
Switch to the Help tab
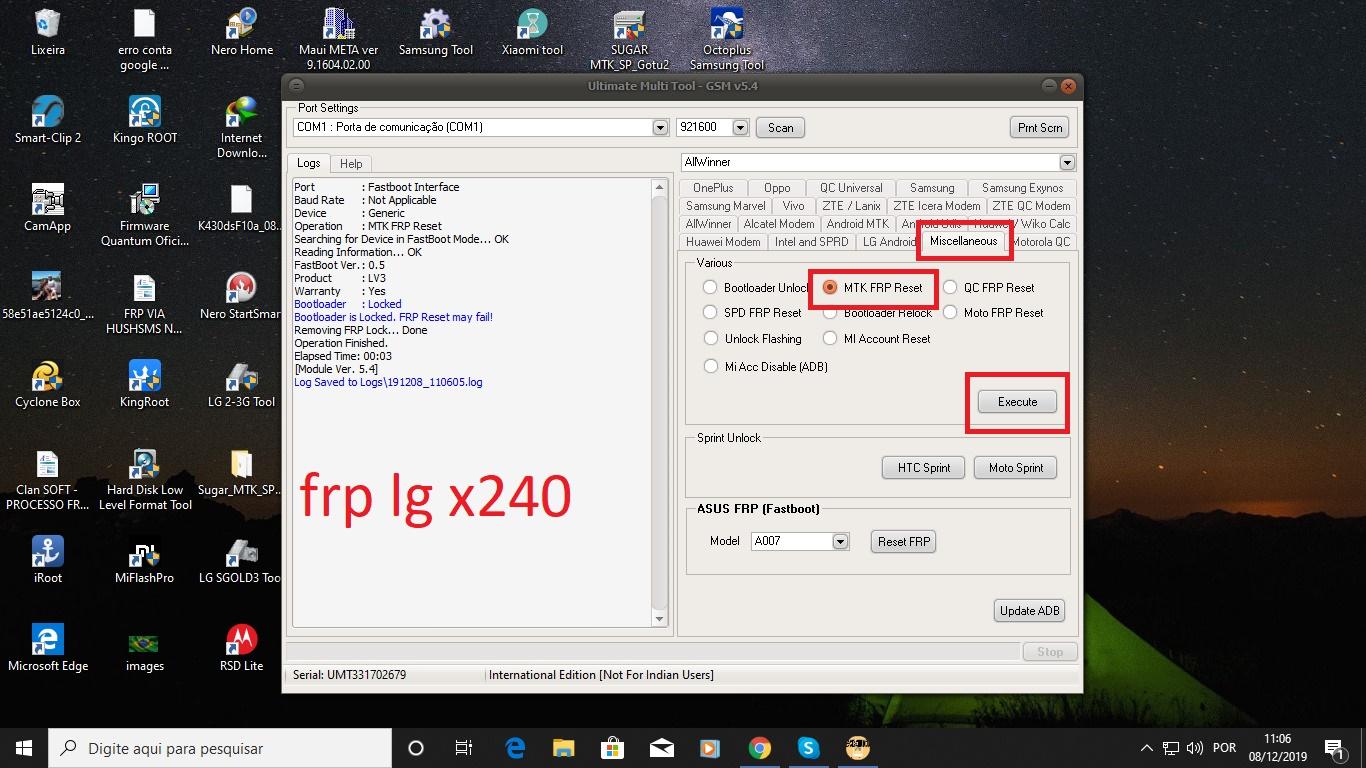[351, 164]
